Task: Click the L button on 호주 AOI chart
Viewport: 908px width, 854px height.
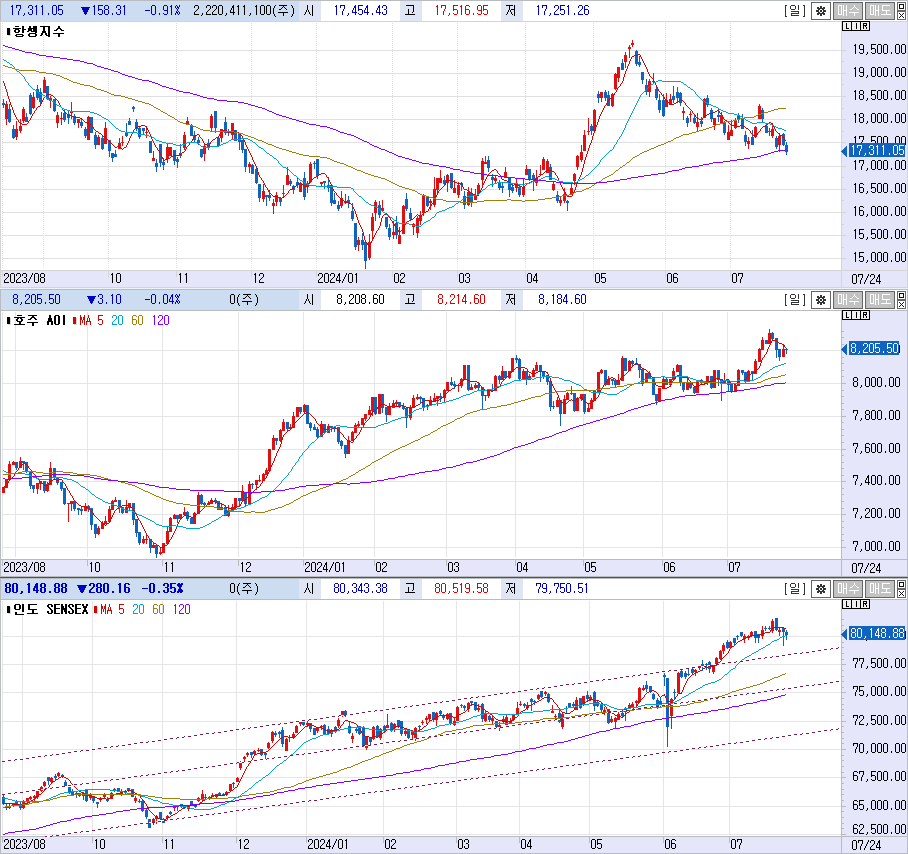Action: click(x=846, y=315)
